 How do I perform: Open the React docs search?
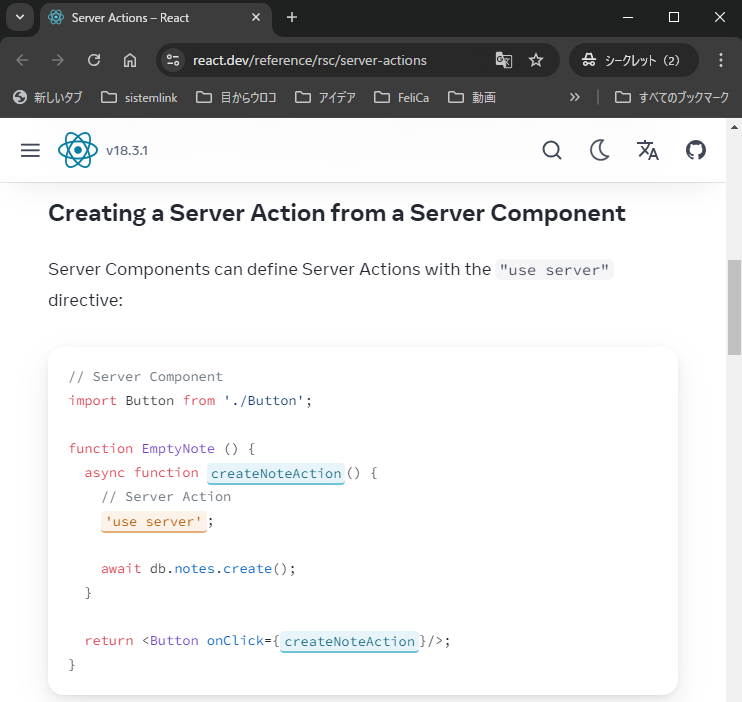(x=552, y=151)
